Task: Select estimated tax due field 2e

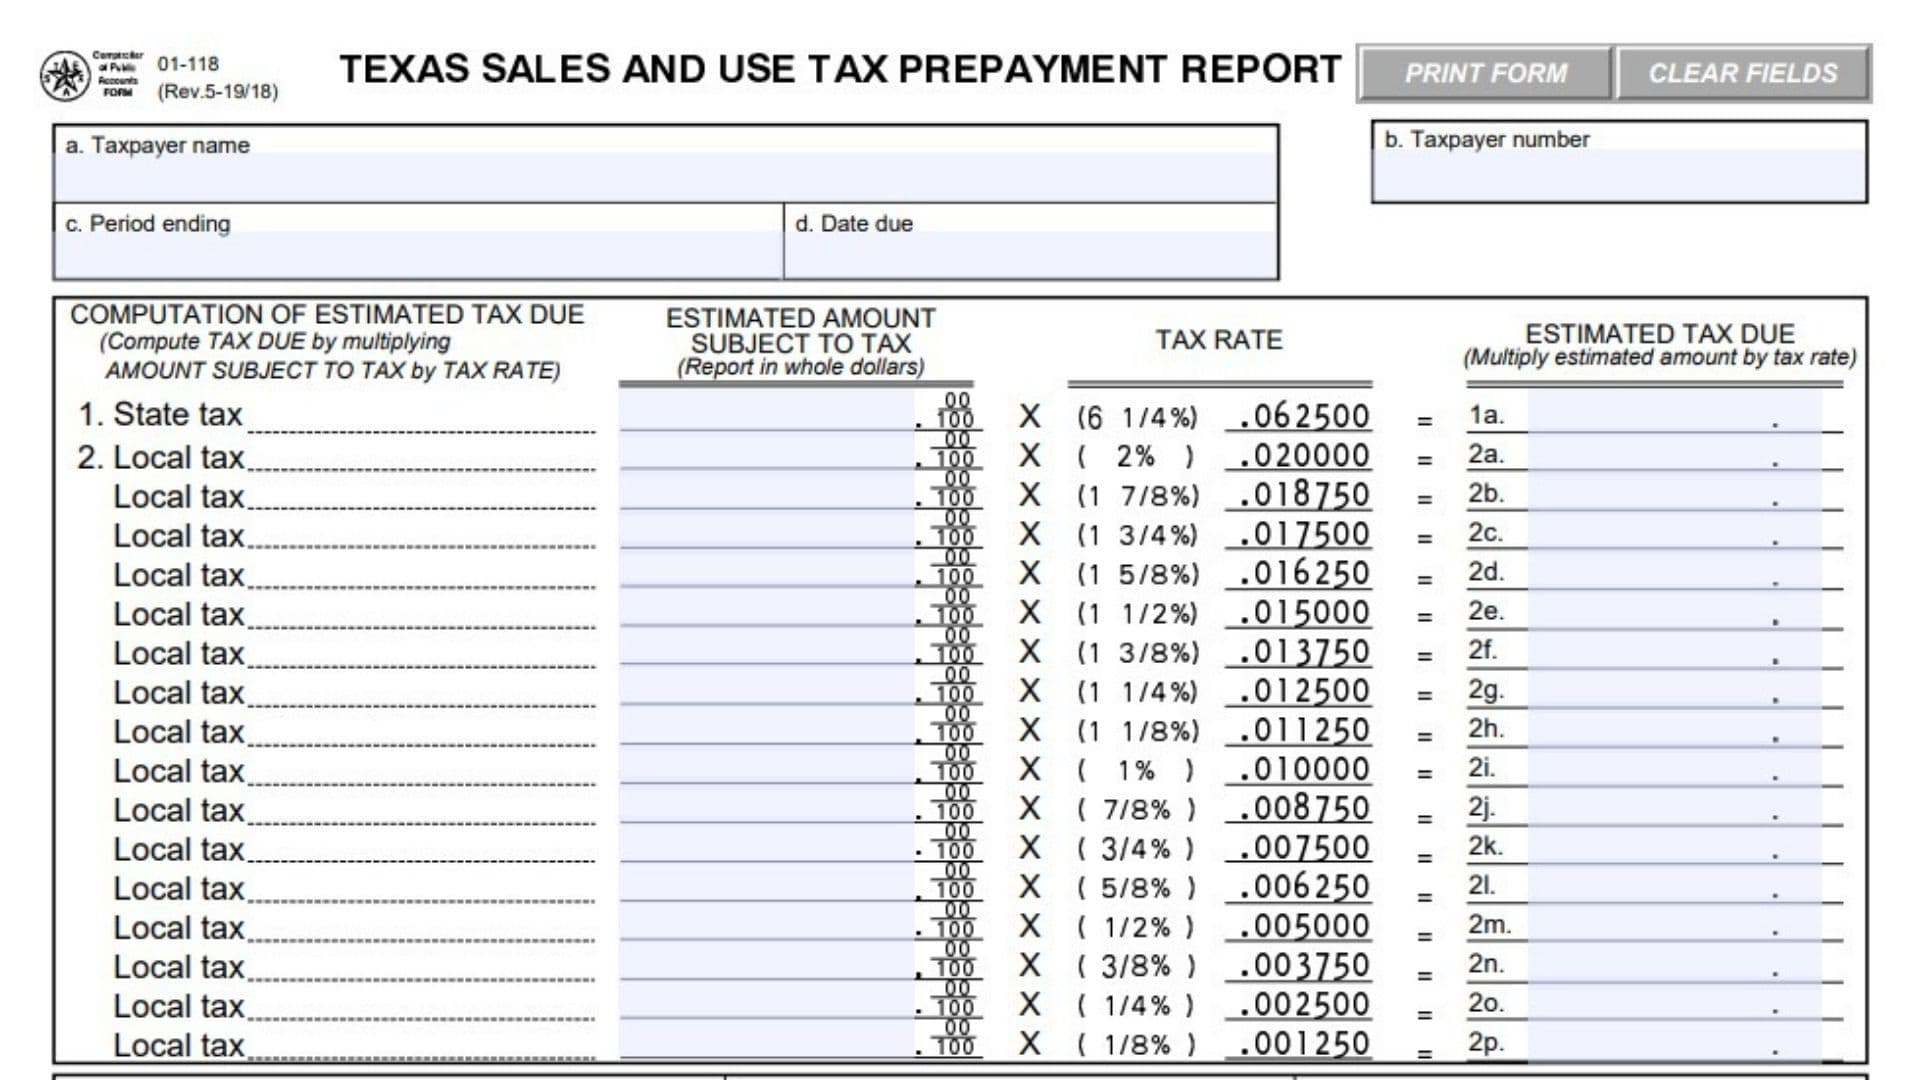Action: (1675, 607)
